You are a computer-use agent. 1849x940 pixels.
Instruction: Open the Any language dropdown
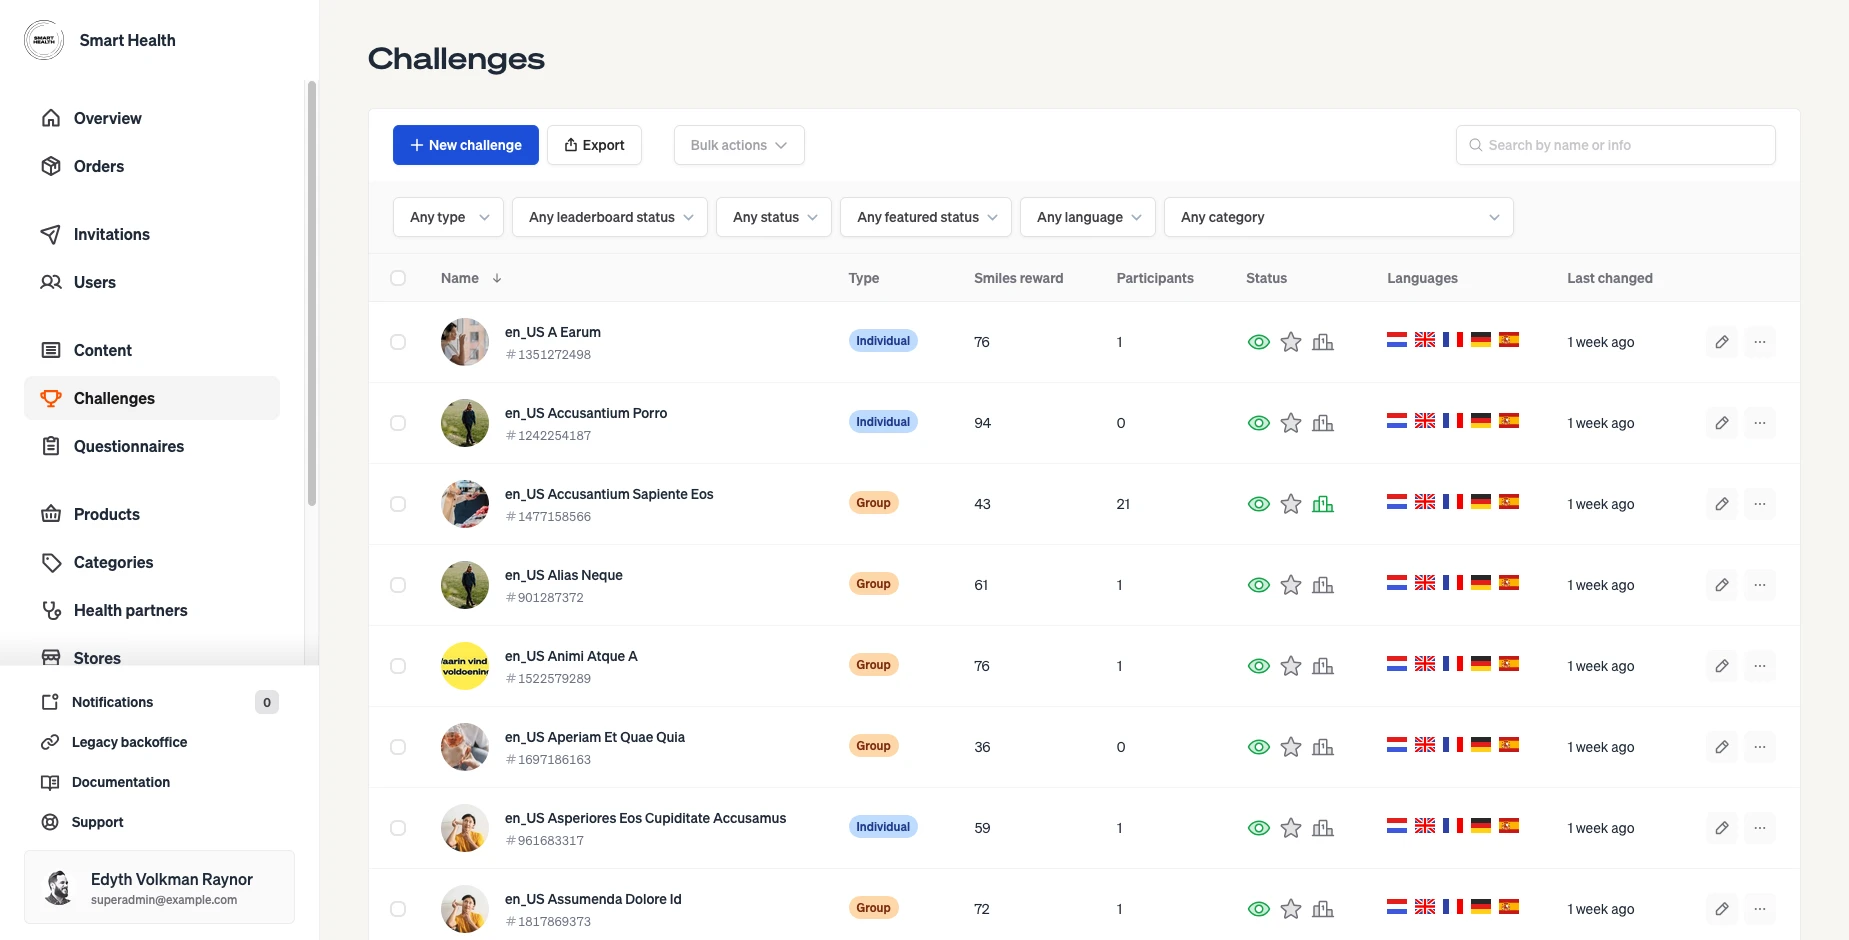(x=1088, y=217)
